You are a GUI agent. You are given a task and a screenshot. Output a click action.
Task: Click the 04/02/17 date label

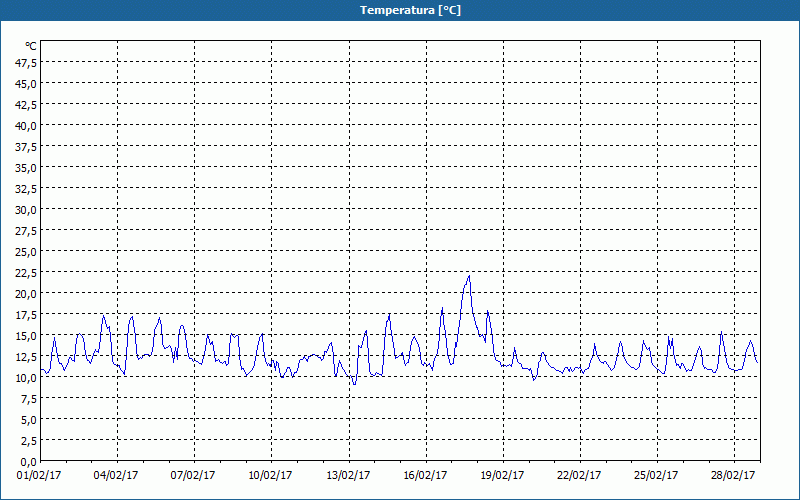(x=116, y=476)
